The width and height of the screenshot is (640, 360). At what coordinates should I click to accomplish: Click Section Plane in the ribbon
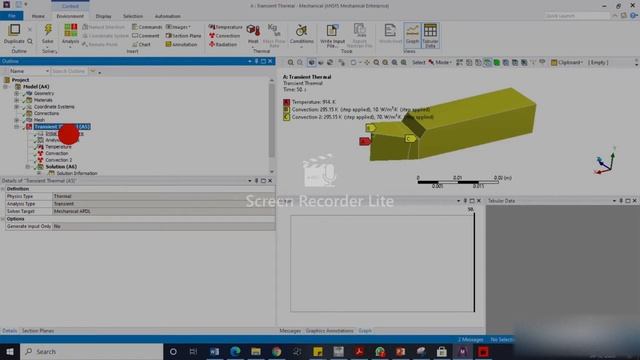(x=183, y=36)
